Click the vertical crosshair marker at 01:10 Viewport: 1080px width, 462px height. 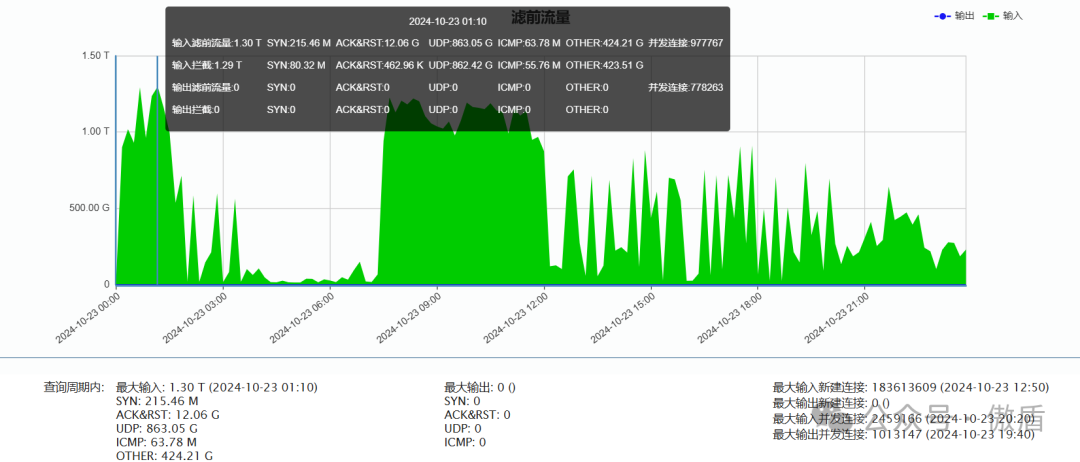click(157, 169)
